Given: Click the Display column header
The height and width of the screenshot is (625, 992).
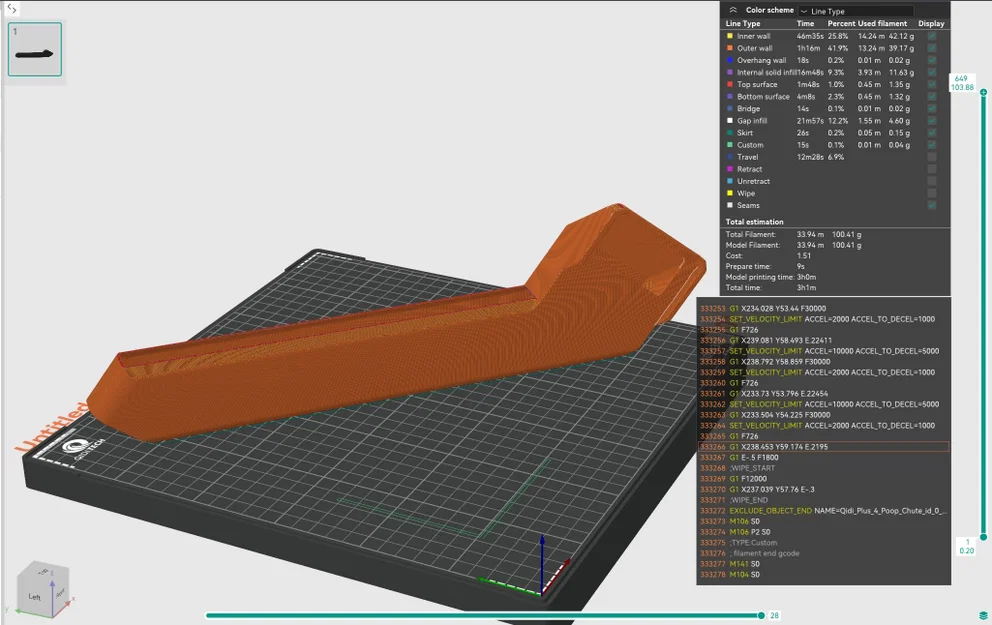Looking at the screenshot, I should (931, 23).
